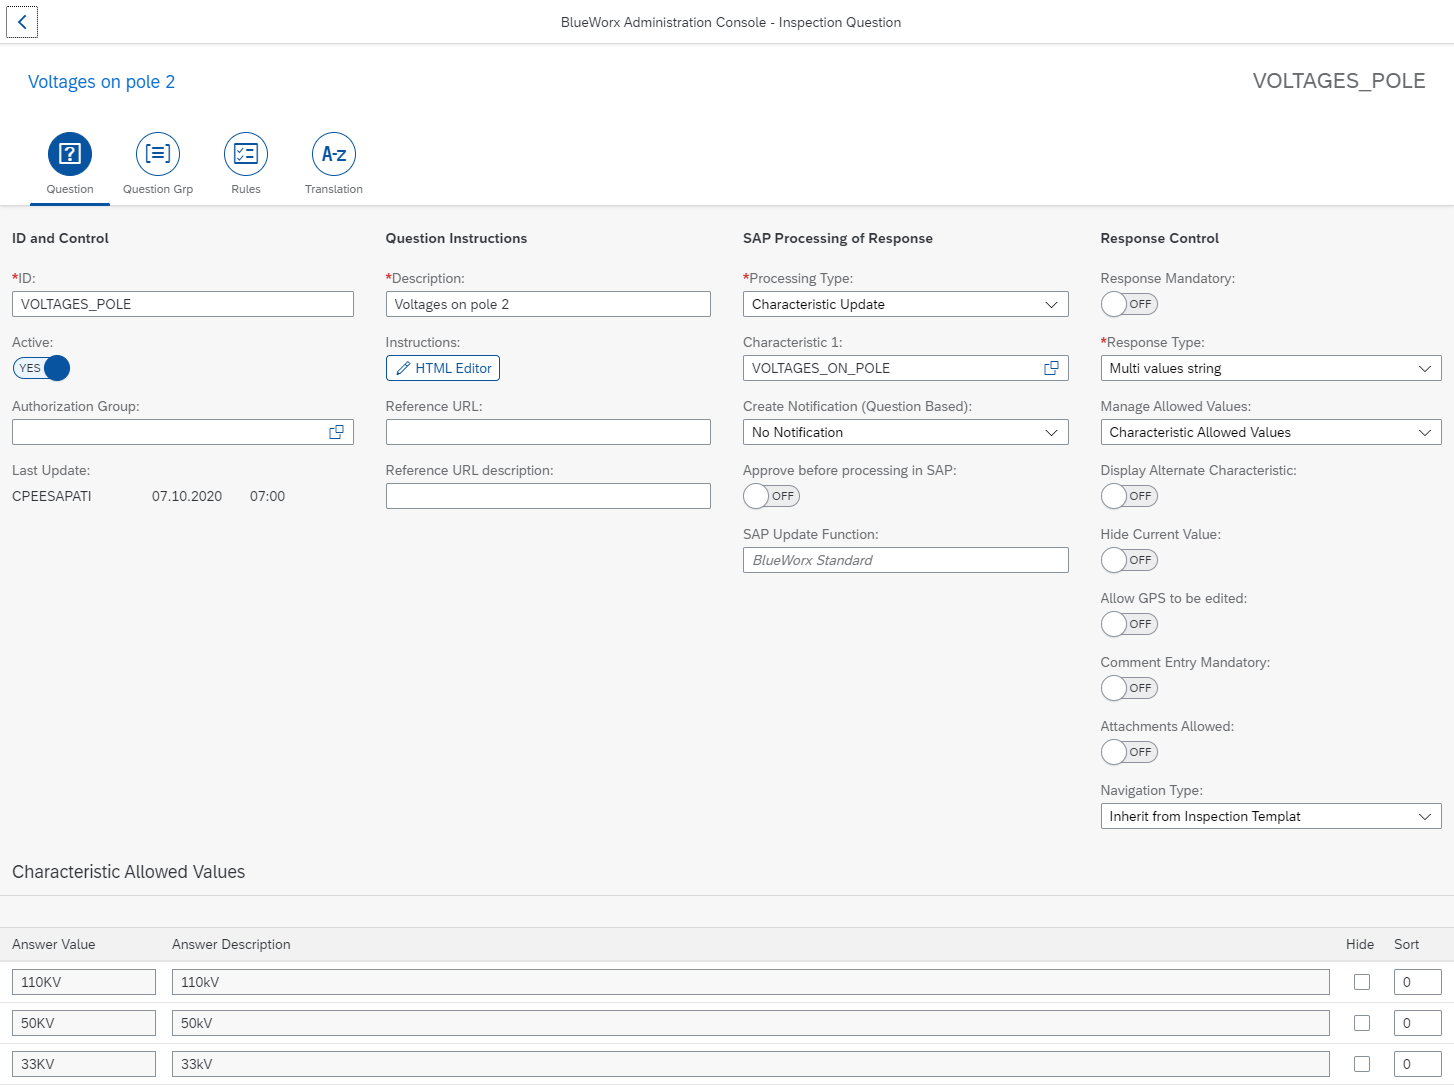Viewport: 1454px width, 1087px height.
Task: Click Answer Value field 110KV
Action: (84, 982)
